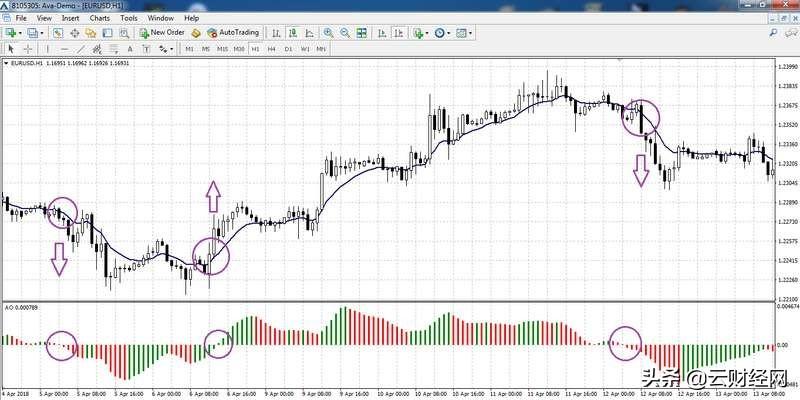
Task: Open the Tools menu
Action: point(129,18)
